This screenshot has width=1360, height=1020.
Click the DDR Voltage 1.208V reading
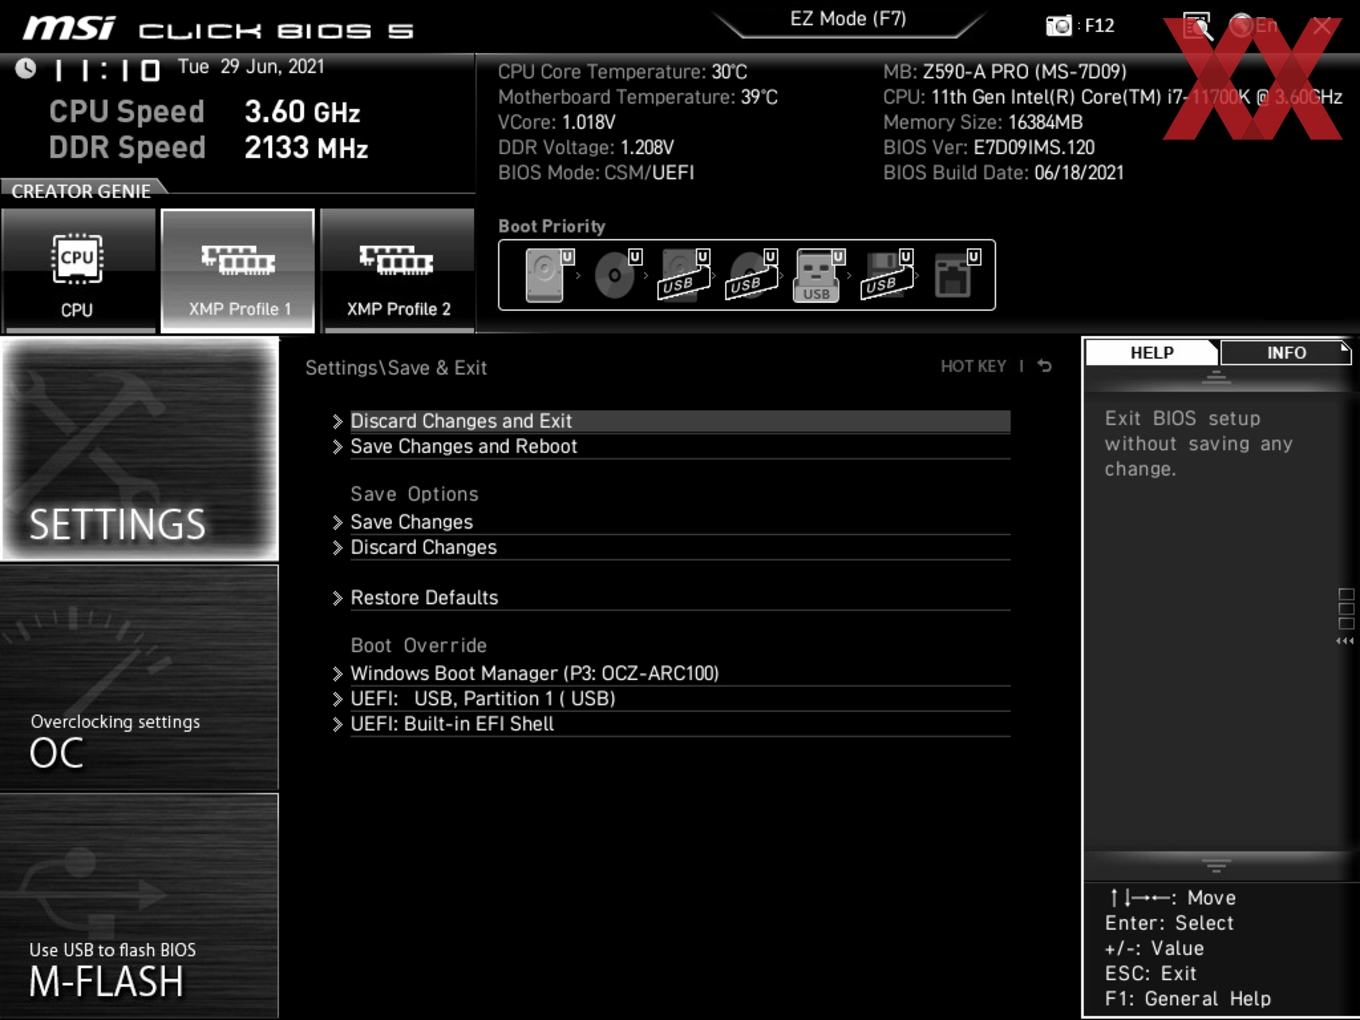[x=585, y=147]
